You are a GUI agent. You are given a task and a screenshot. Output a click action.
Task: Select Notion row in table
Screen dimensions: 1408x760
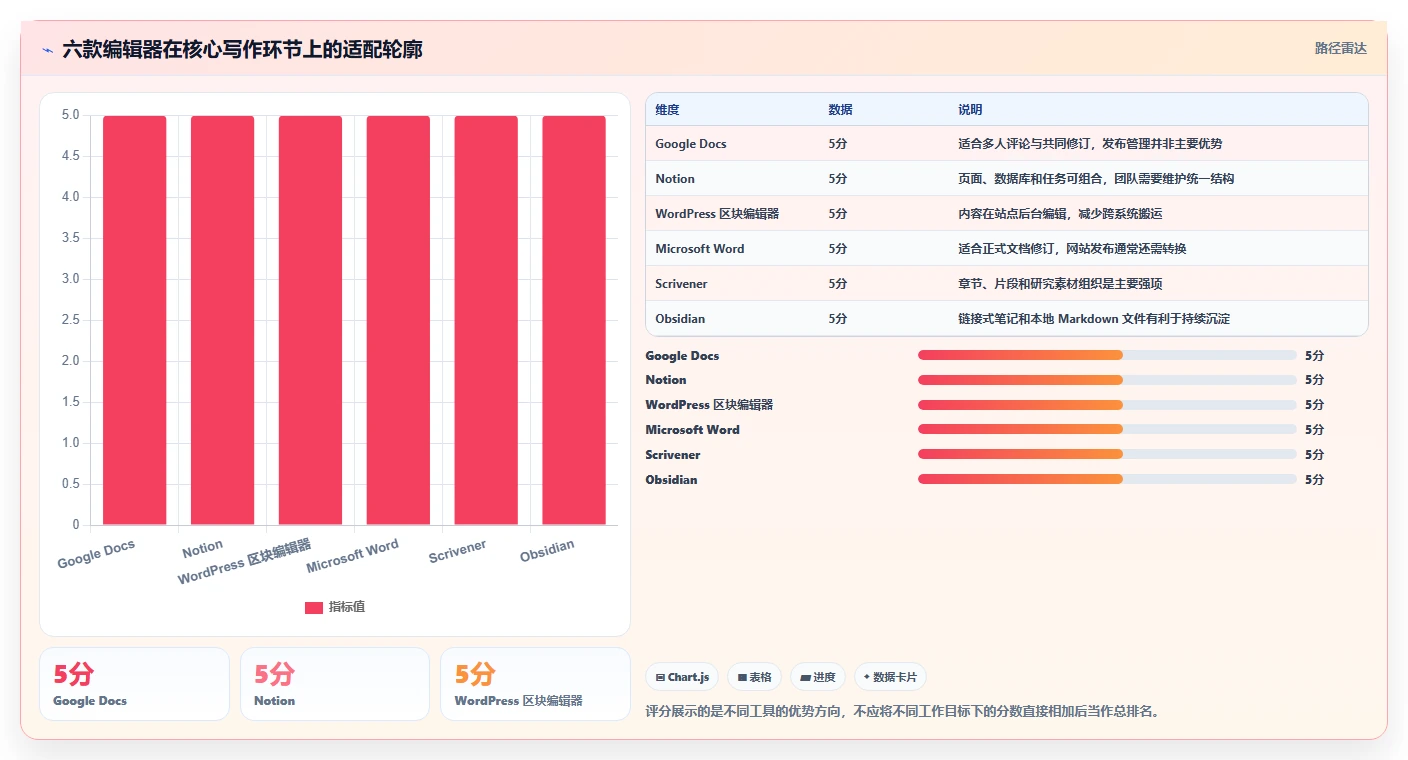(x=1007, y=179)
